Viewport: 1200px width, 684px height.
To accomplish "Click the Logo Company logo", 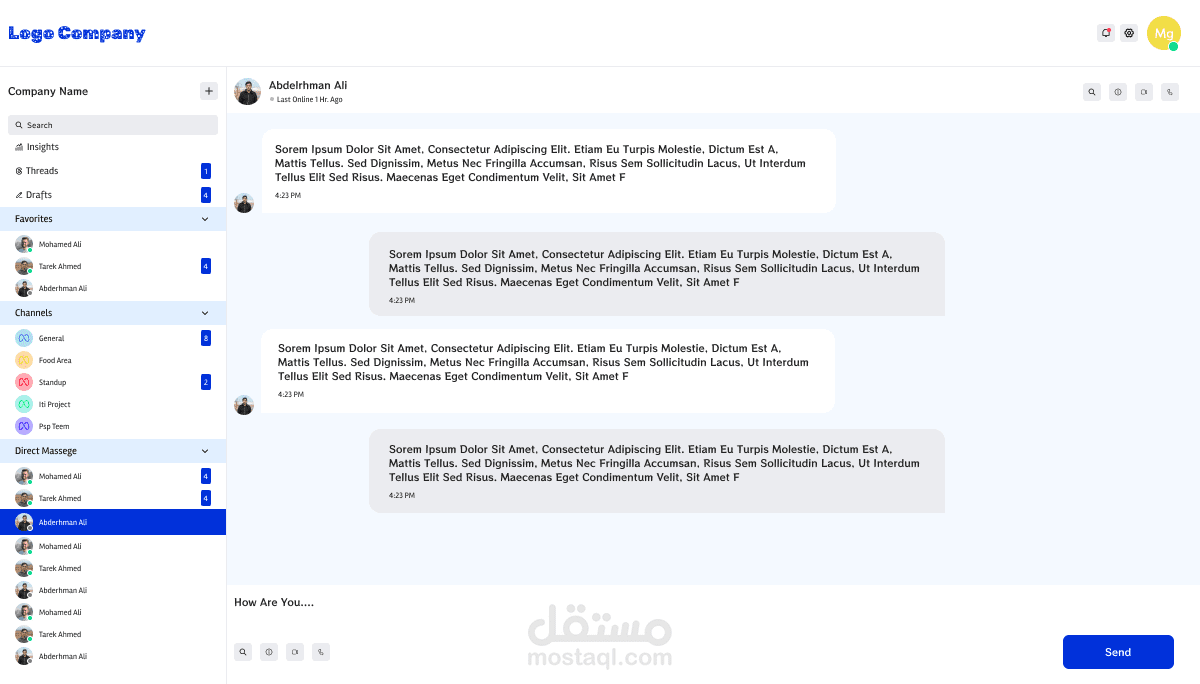I will coord(77,33).
